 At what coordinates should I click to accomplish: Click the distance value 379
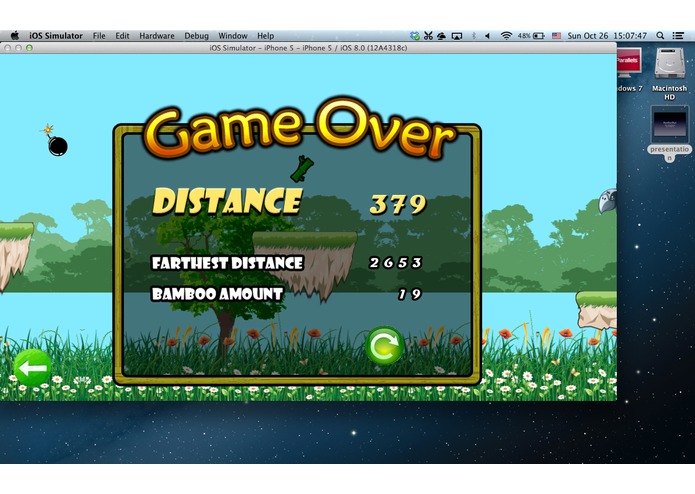[x=398, y=204]
